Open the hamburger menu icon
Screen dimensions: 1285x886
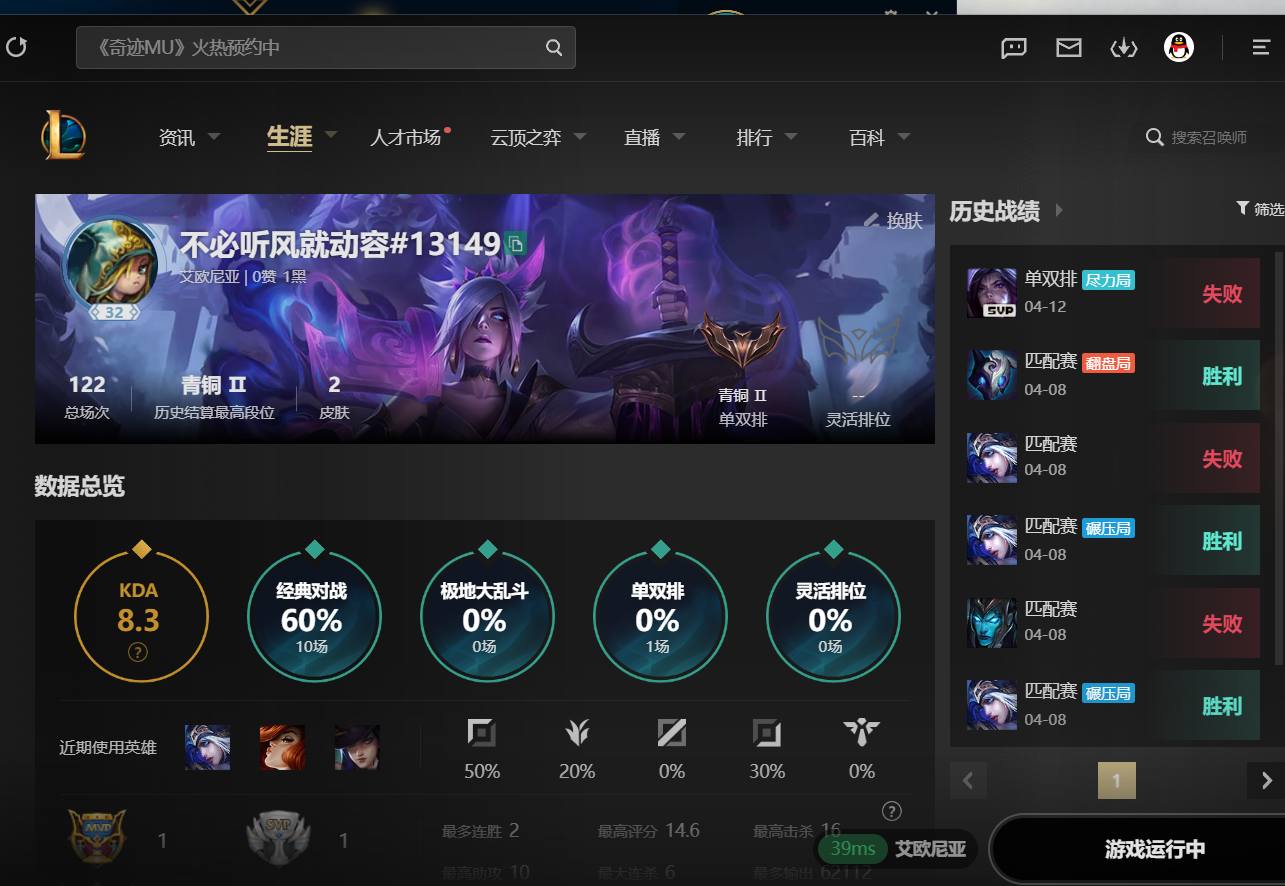pyautogui.click(x=1261, y=47)
